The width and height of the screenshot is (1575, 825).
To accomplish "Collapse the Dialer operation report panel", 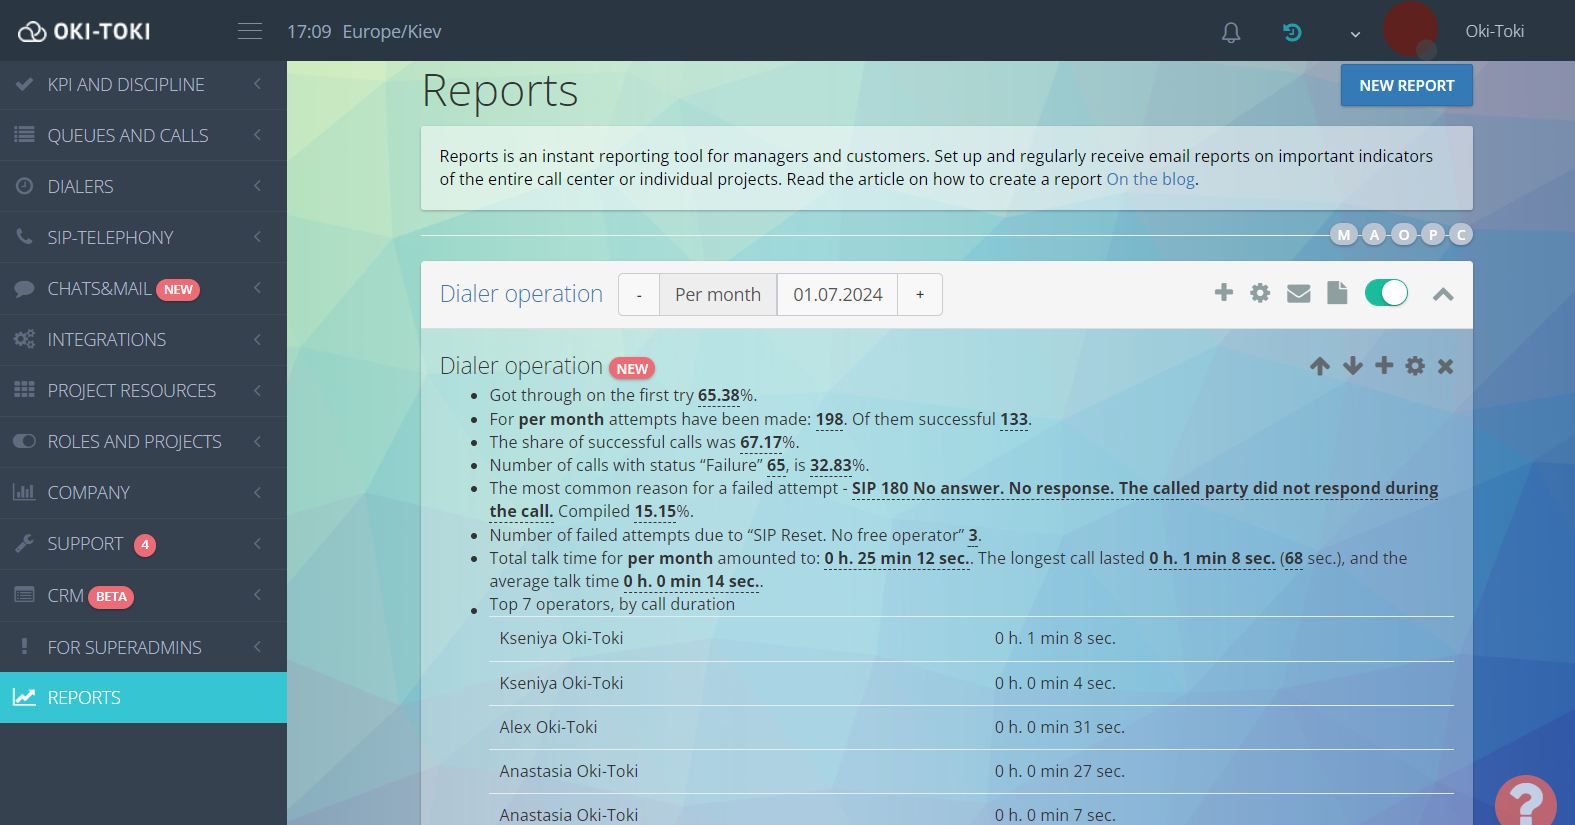I will pyautogui.click(x=1442, y=294).
